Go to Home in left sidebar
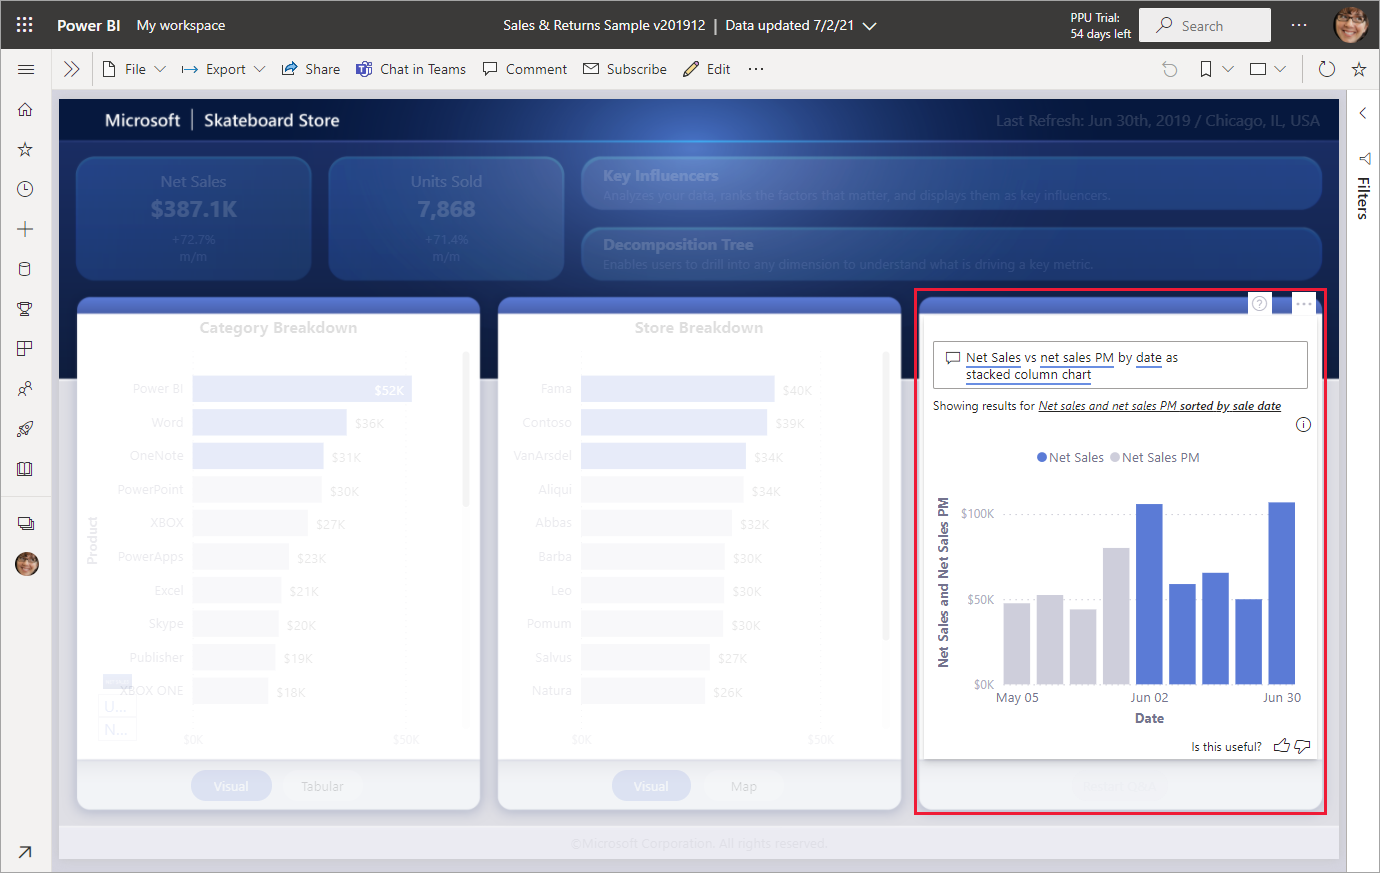 (x=25, y=109)
